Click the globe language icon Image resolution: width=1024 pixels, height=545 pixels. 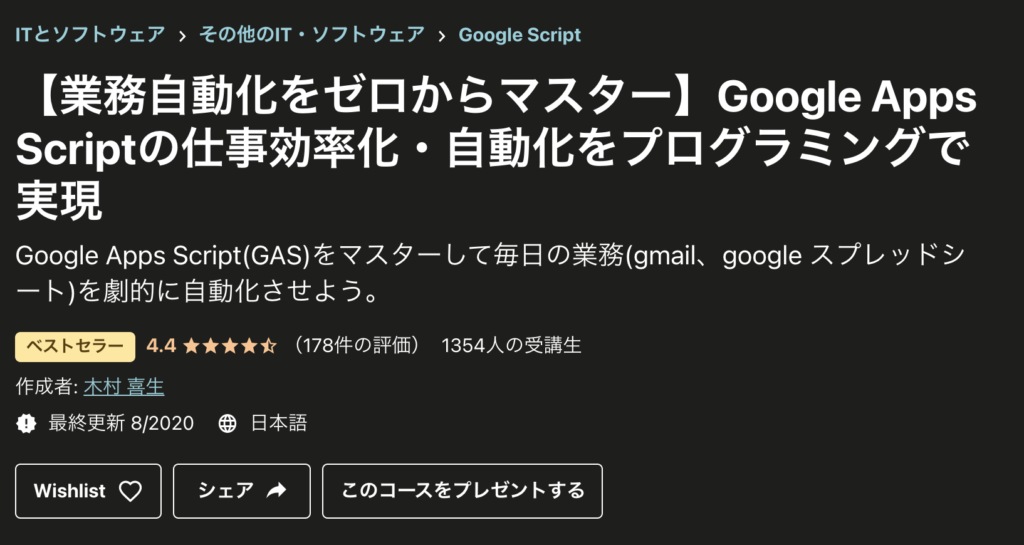coord(228,423)
